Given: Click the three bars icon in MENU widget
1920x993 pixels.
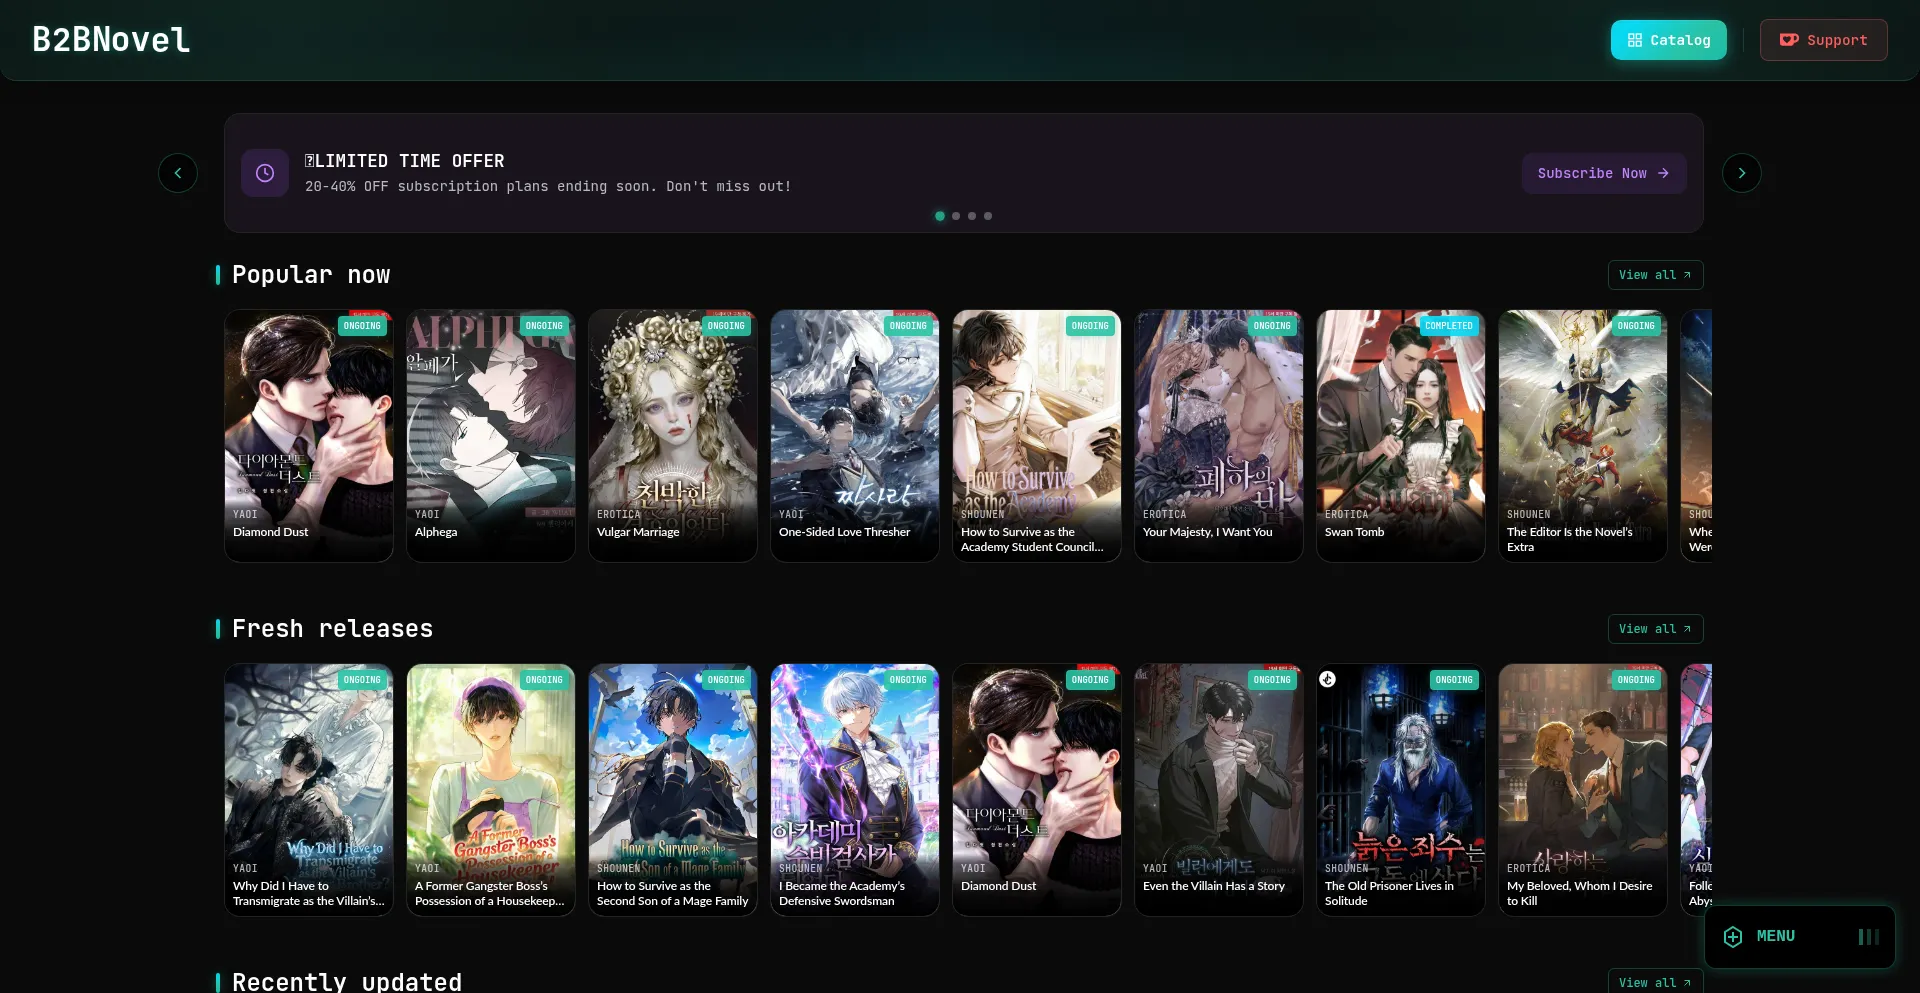Looking at the screenshot, I should 1868,936.
